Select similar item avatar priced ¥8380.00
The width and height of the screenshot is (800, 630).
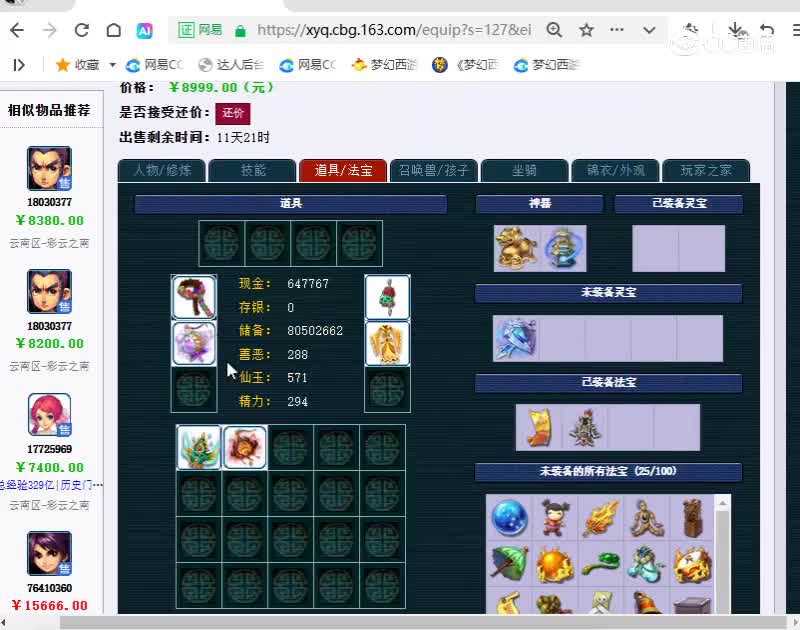click(x=49, y=168)
